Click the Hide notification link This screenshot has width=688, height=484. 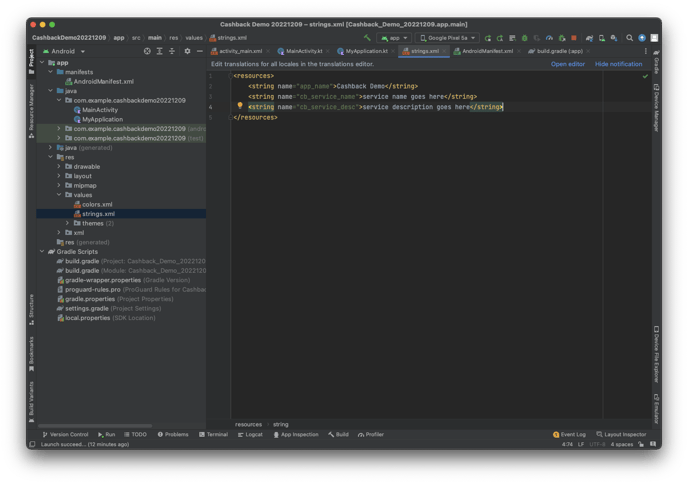tap(618, 63)
